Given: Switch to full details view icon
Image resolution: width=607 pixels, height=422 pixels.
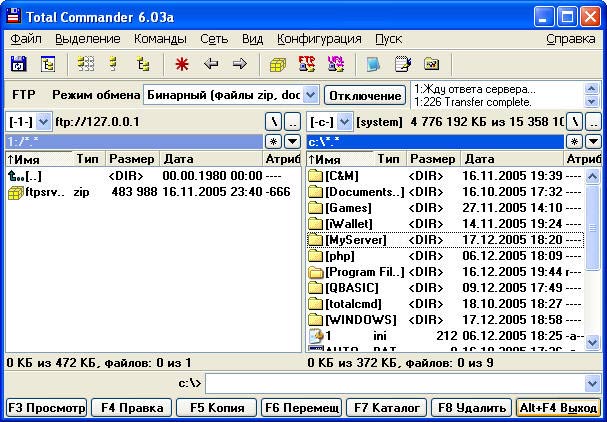Looking at the screenshot, I should click(113, 64).
